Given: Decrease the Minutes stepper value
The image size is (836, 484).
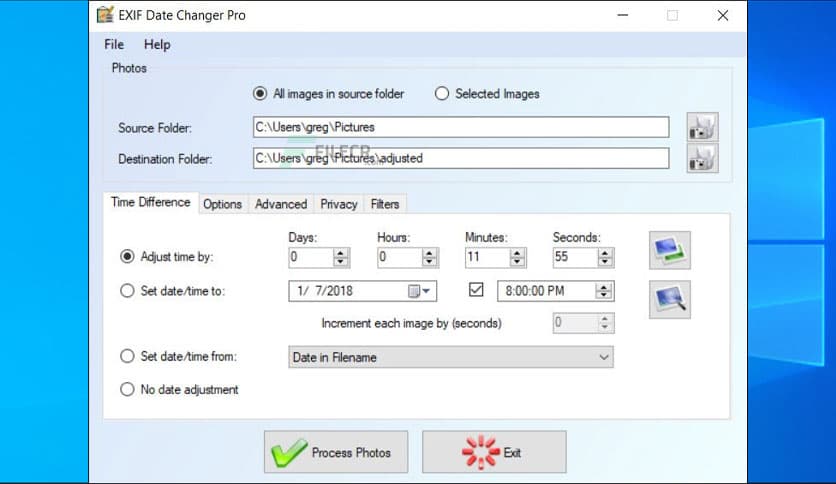Looking at the screenshot, I should point(517,262).
